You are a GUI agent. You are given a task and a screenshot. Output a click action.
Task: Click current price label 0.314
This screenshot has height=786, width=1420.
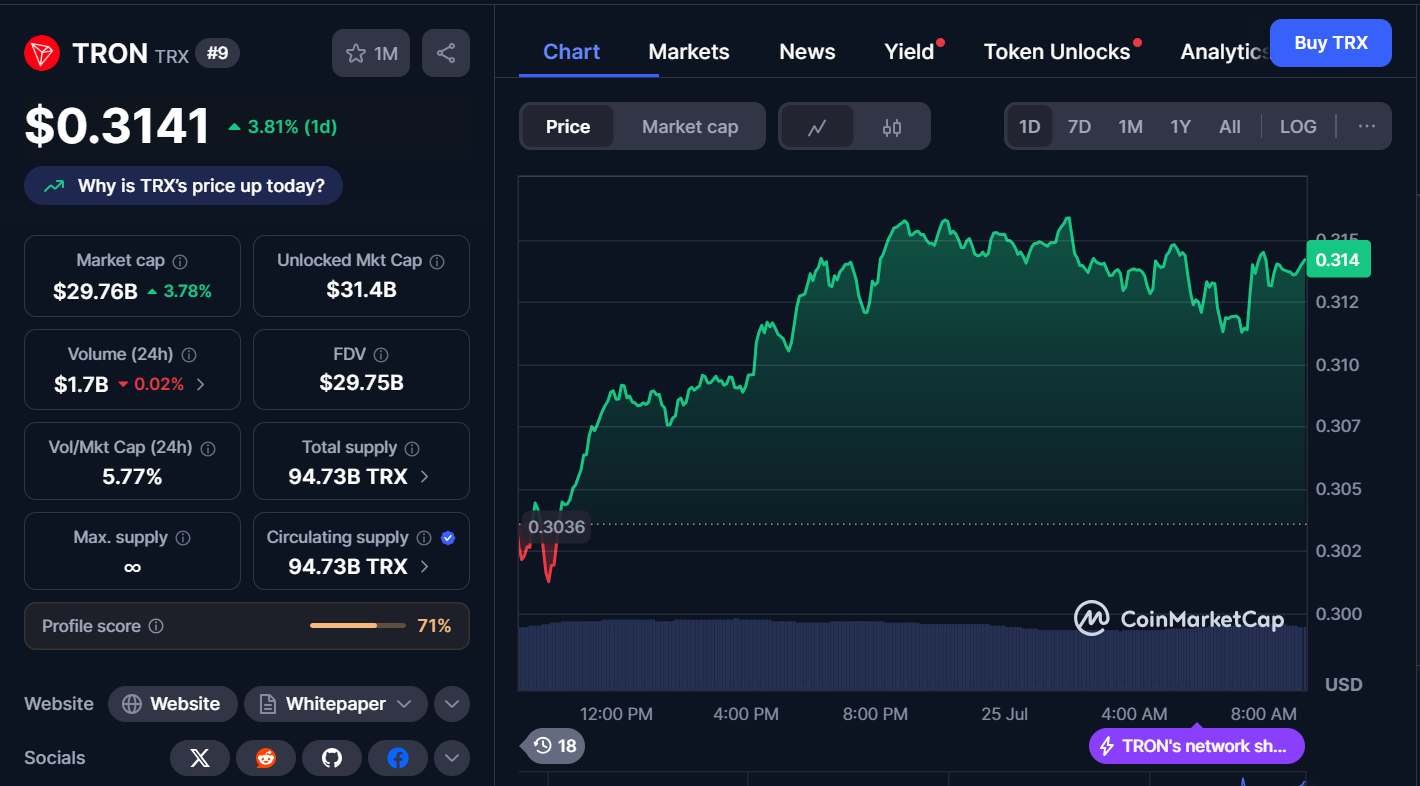(x=1338, y=260)
